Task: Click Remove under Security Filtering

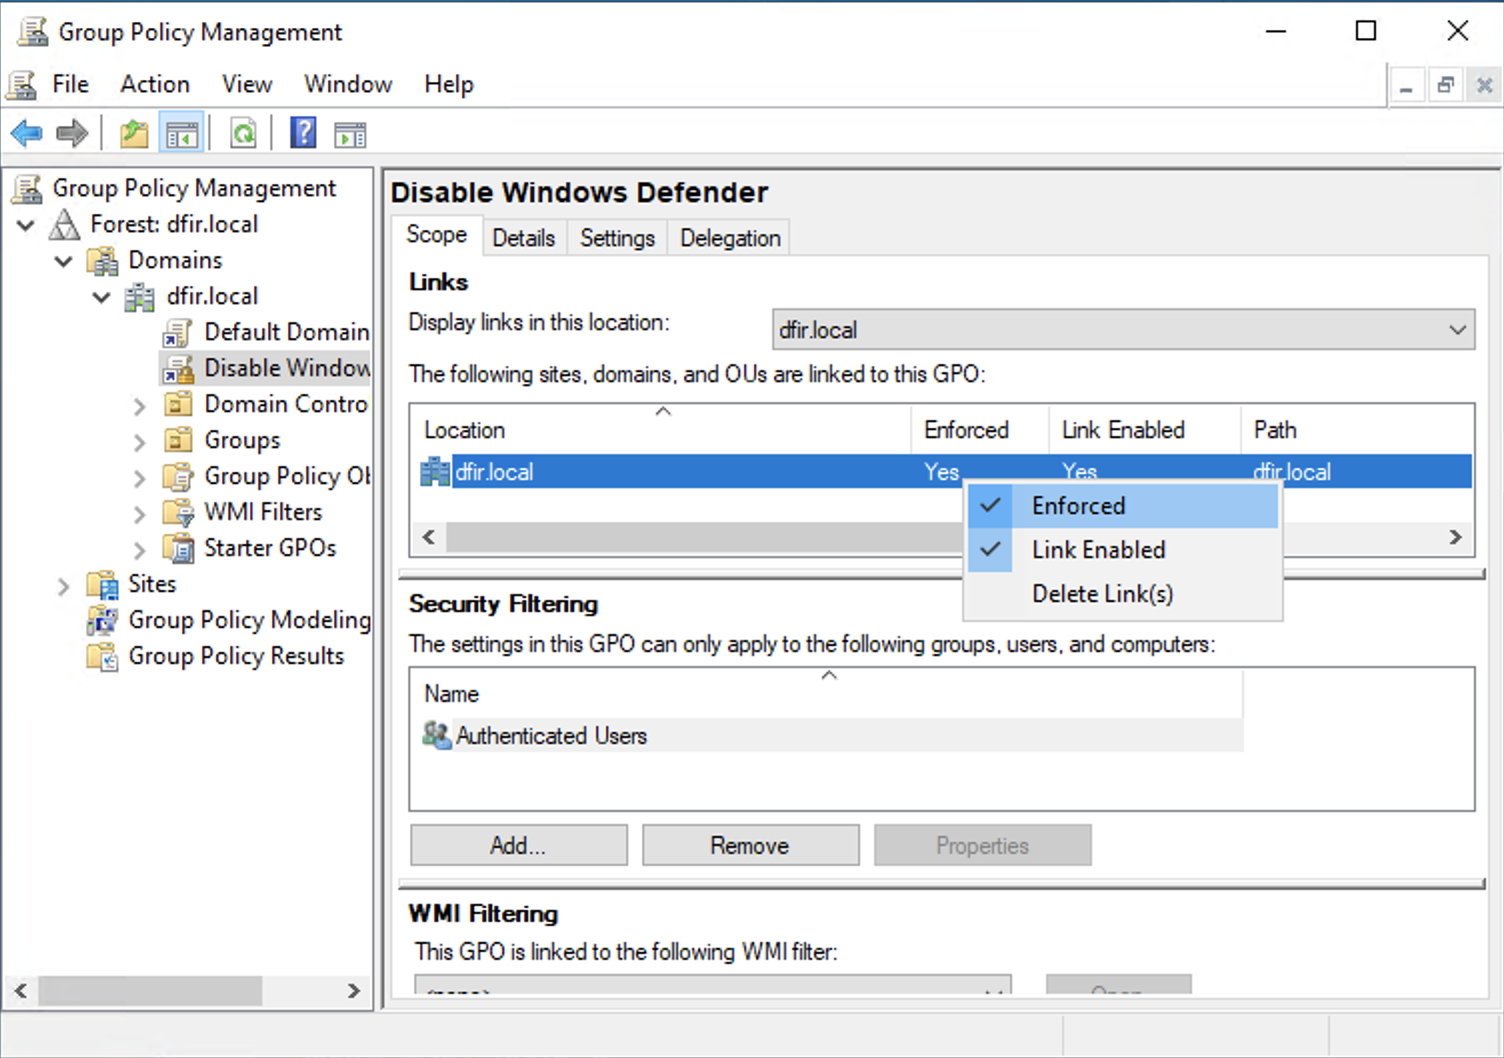Action: 750,846
